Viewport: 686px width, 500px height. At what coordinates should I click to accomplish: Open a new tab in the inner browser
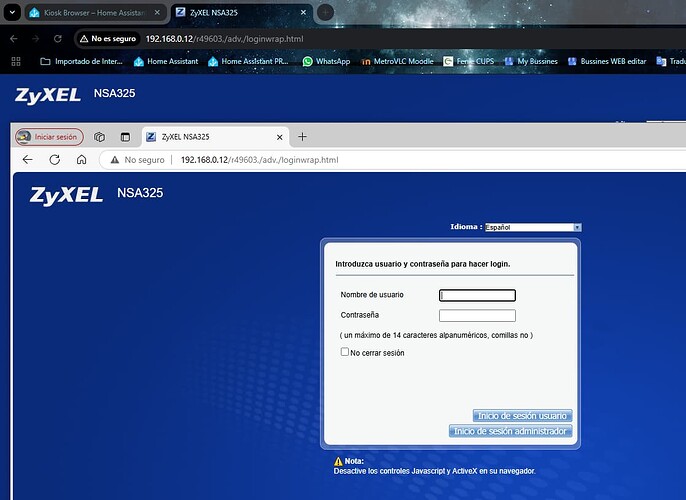(302, 137)
